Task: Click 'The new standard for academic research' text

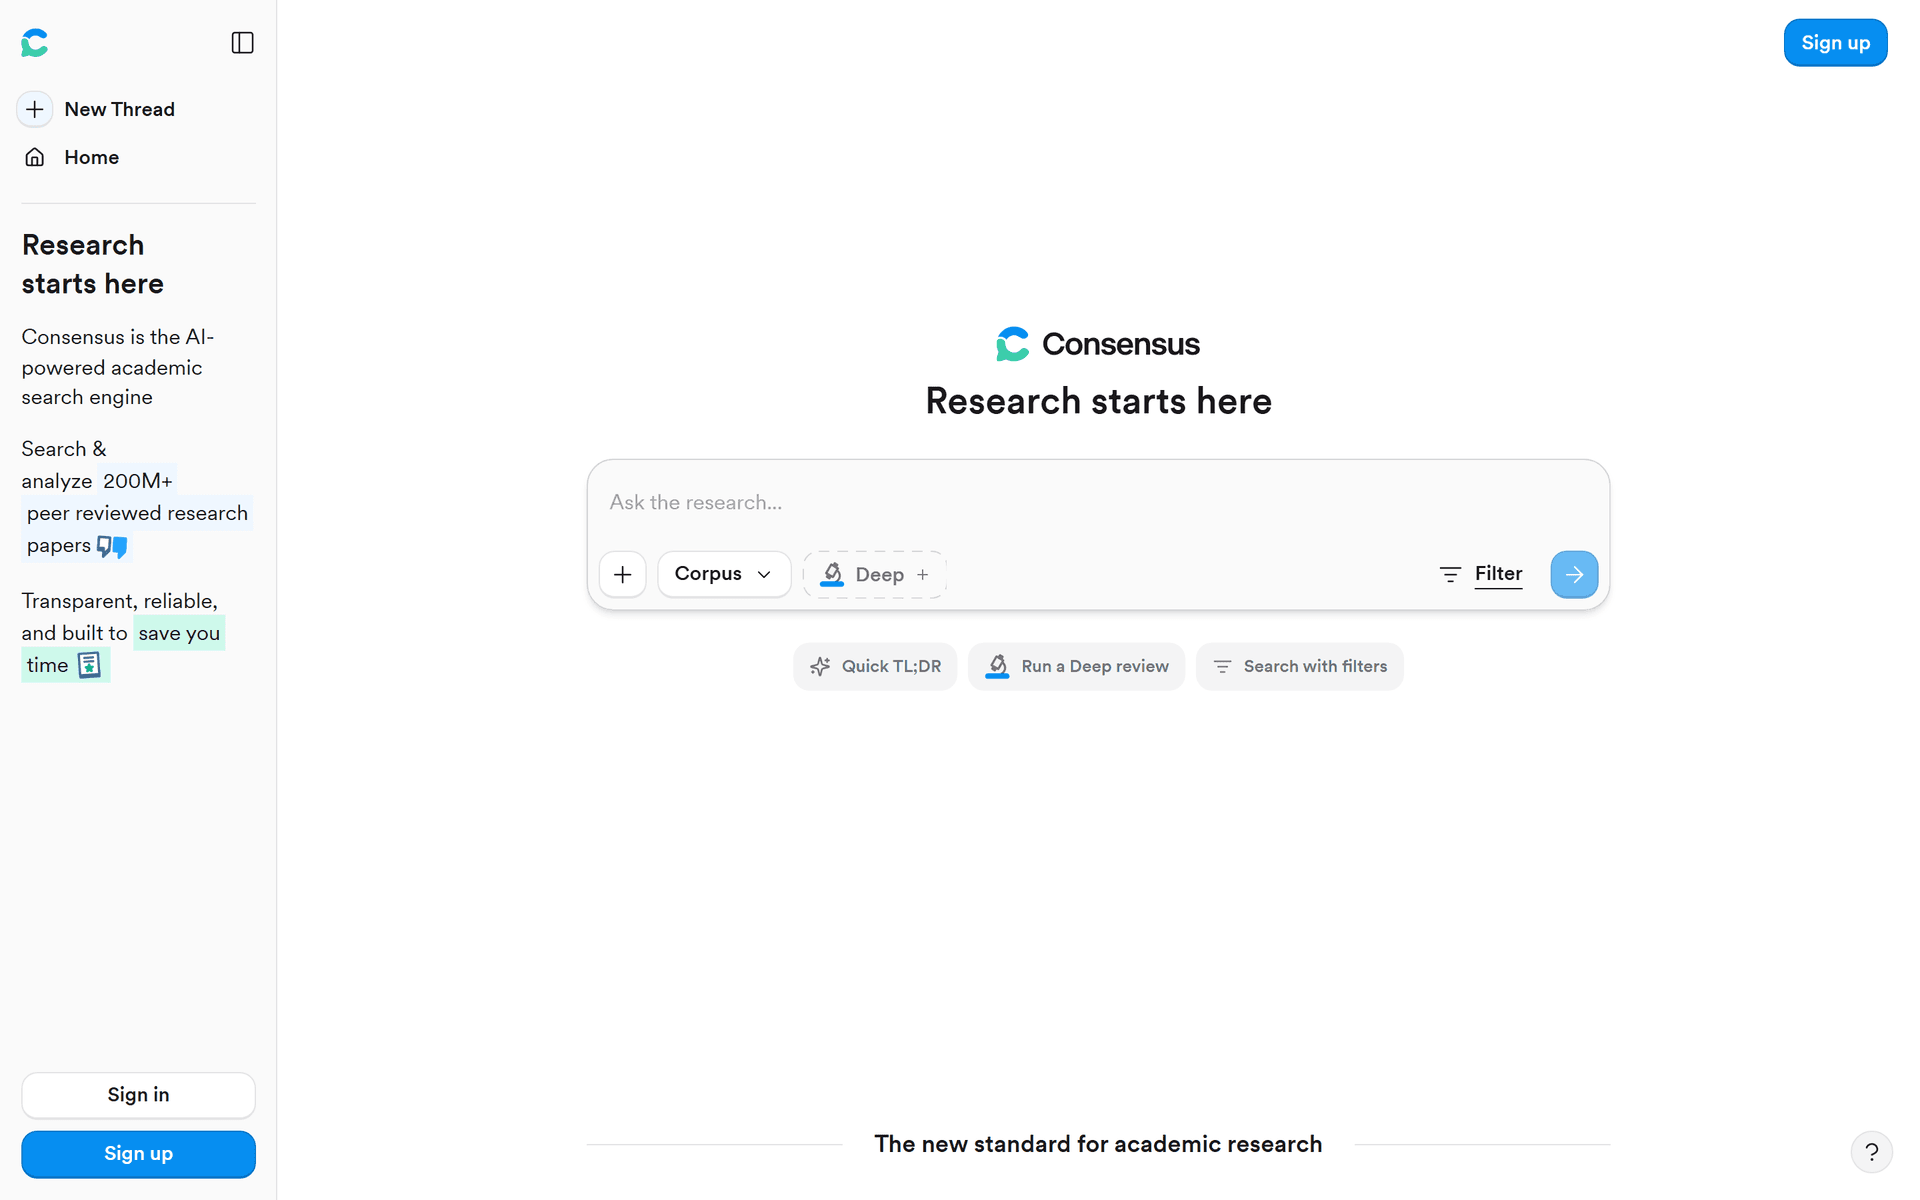Action: click(1098, 1144)
